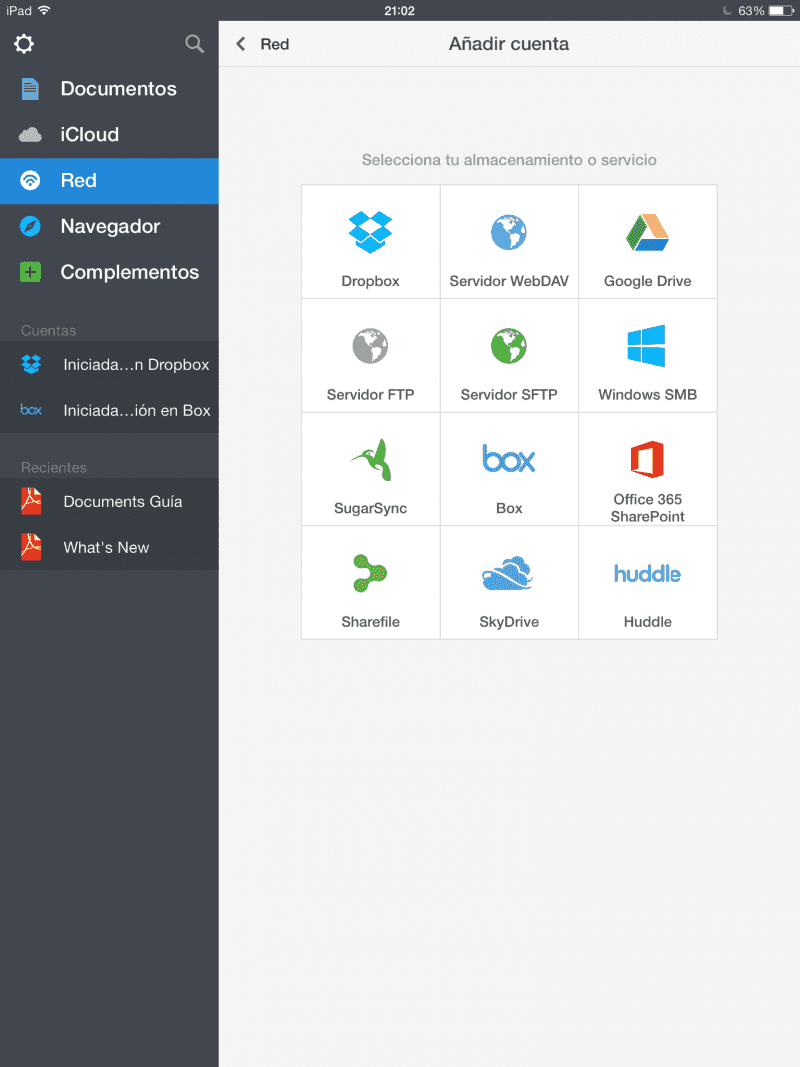Tap the Navegador compass icon
The image size is (800, 1067).
click(x=30, y=226)
